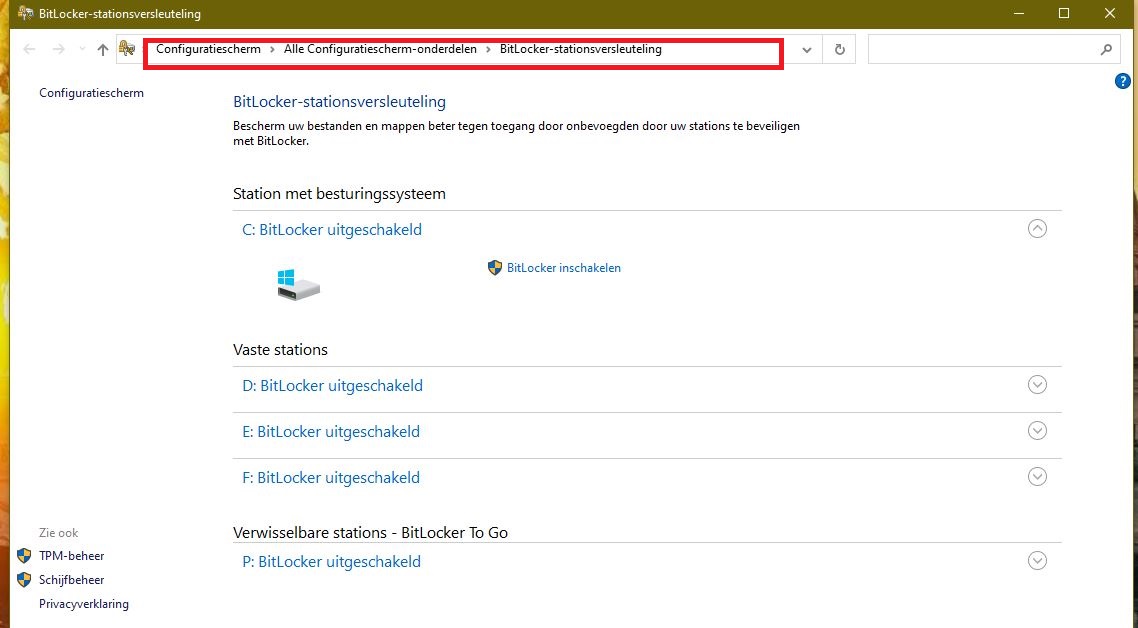Click the TPM-beheer shield icon
1138x628 pixels.
coord(24,556)
